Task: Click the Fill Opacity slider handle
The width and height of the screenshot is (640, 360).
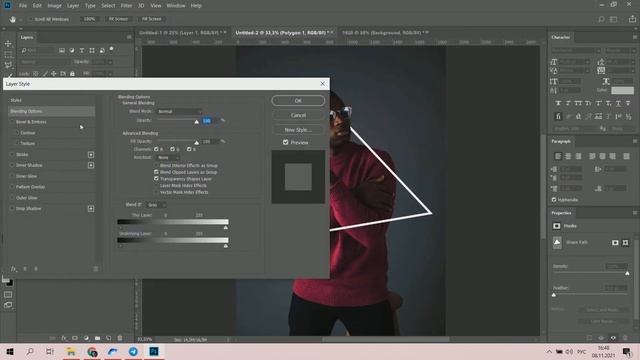Action: point(196,142)
